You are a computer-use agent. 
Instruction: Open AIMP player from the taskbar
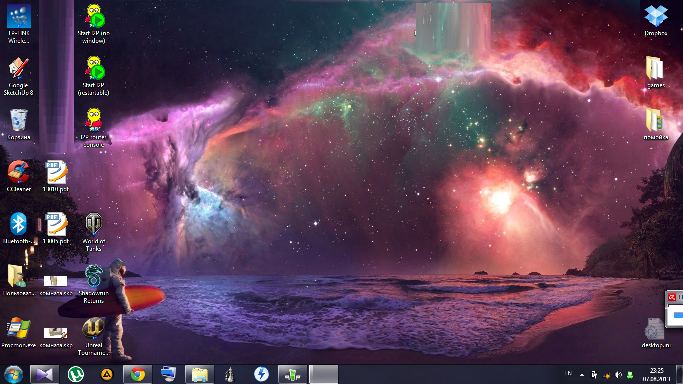(x=107, y=374)
